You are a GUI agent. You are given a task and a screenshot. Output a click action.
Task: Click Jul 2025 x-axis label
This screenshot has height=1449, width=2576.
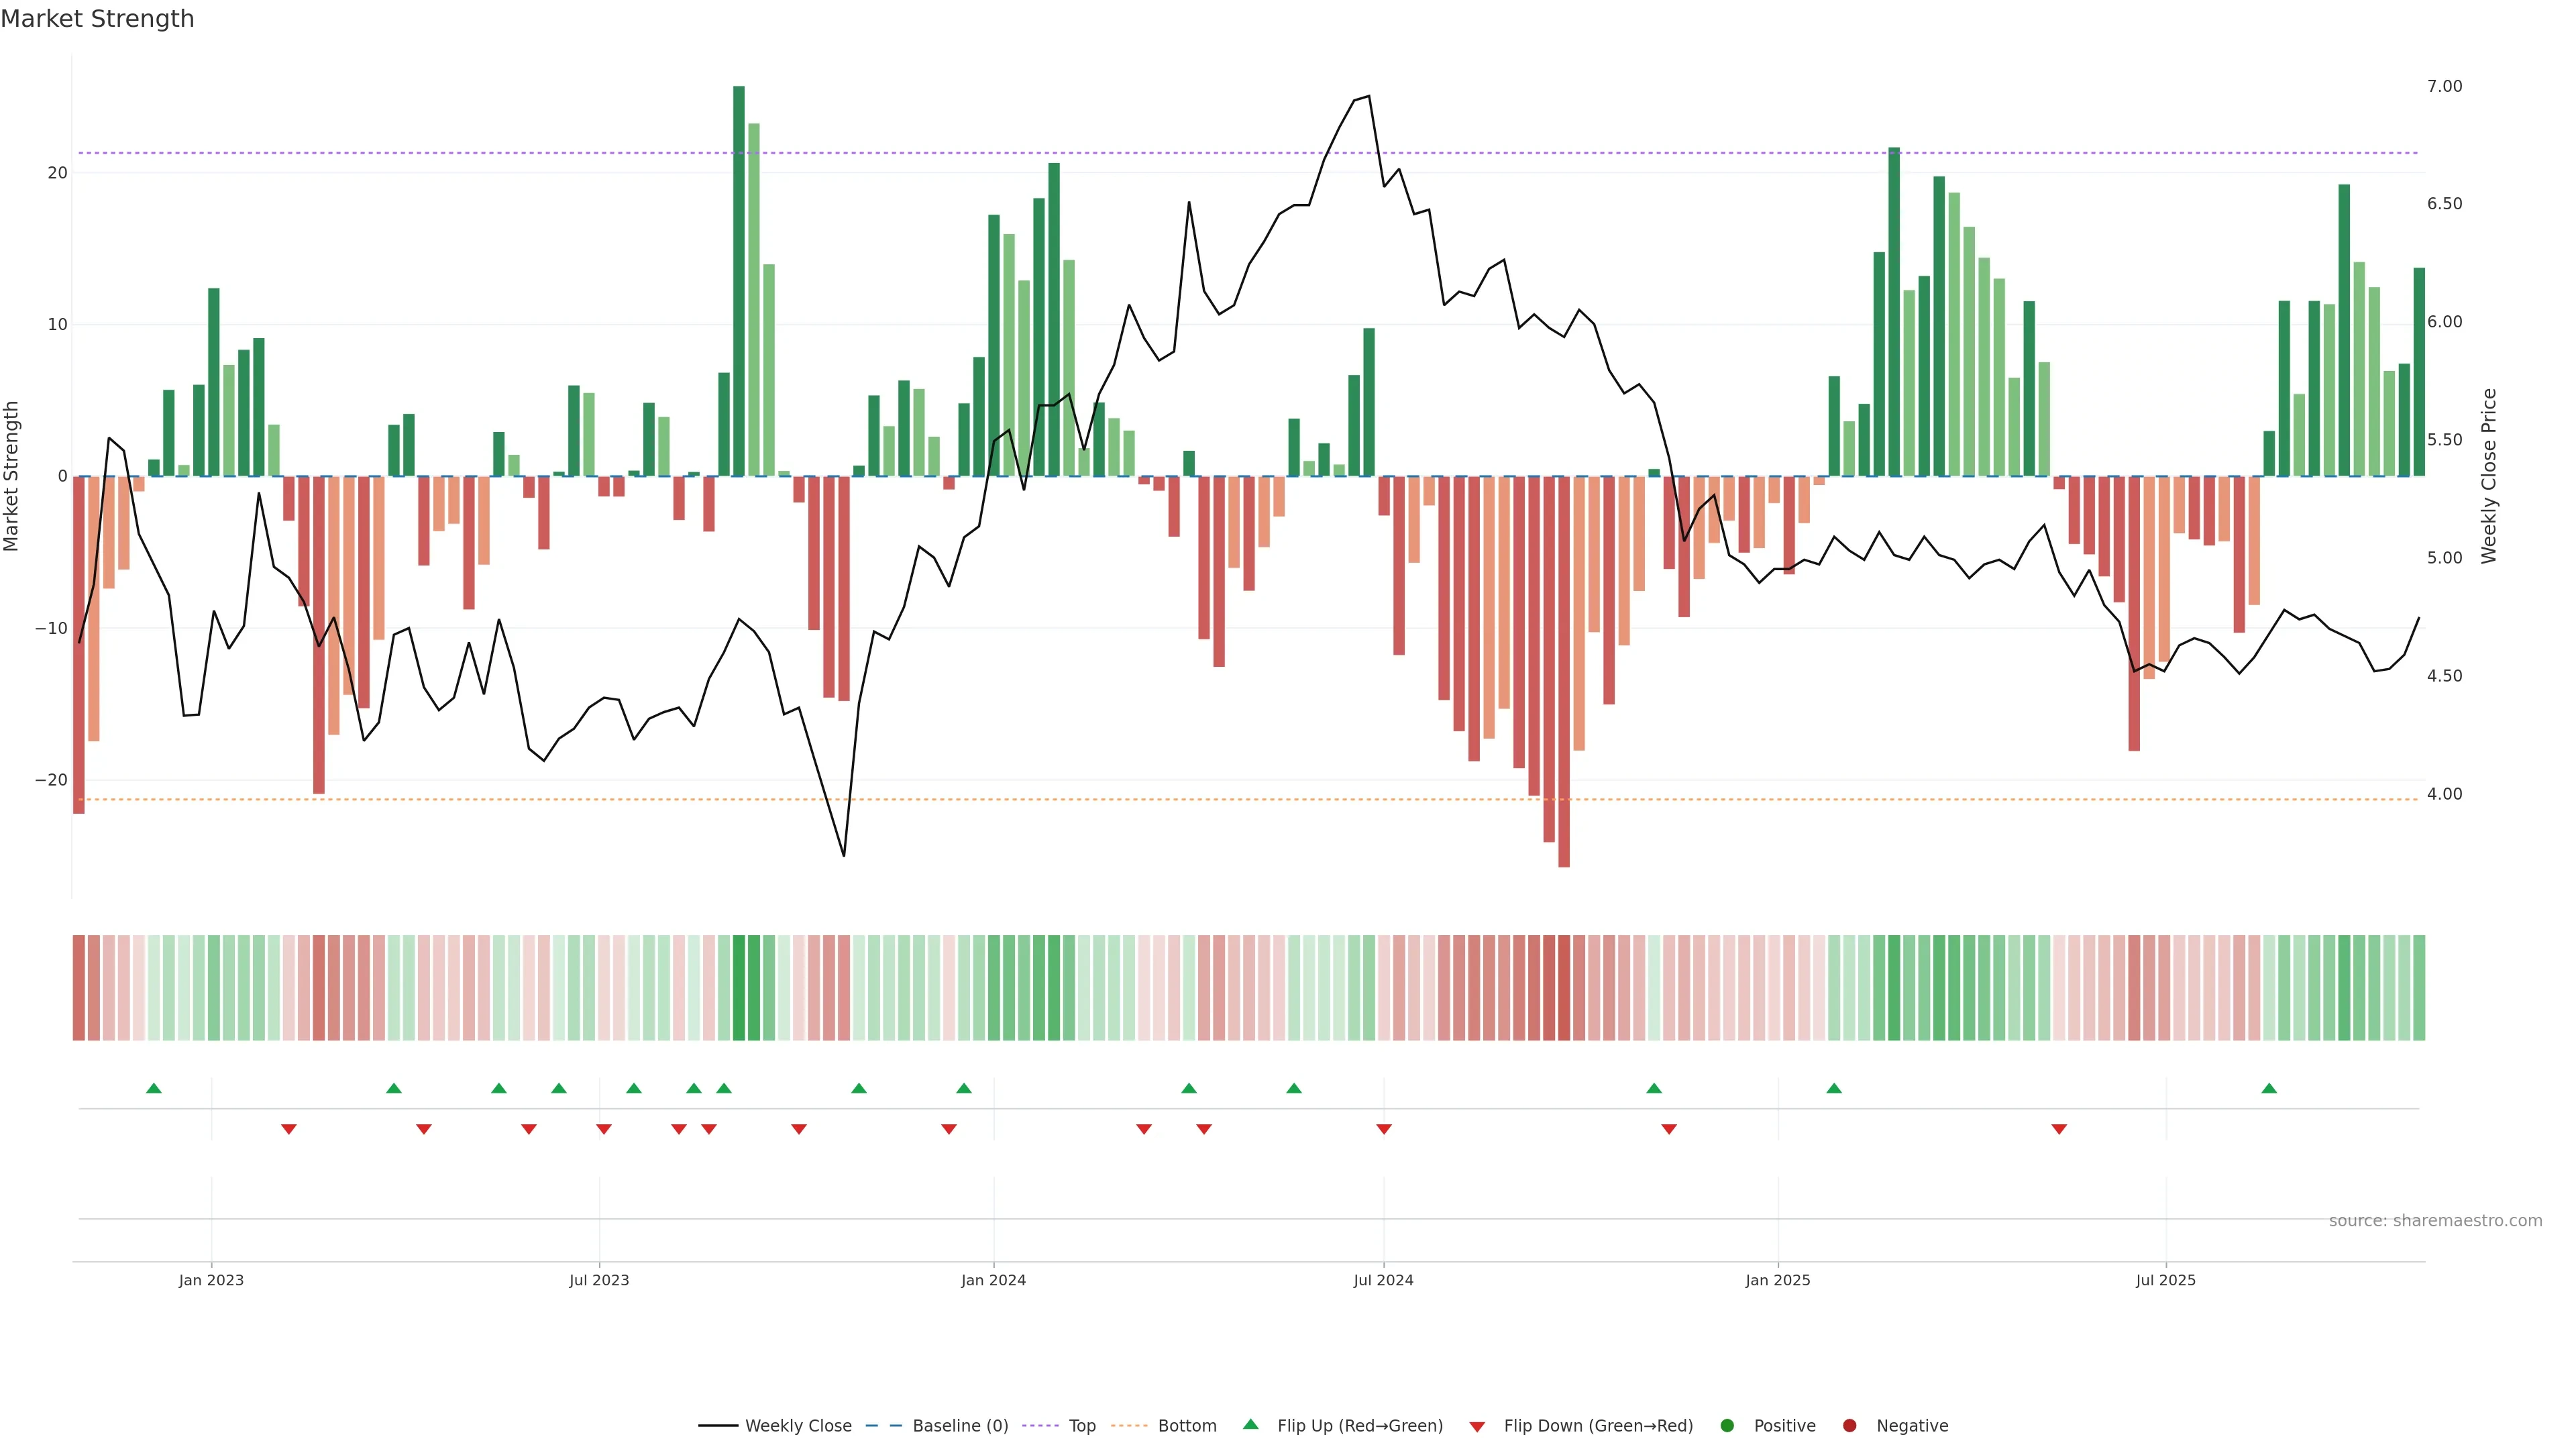pos(2165,1281)
